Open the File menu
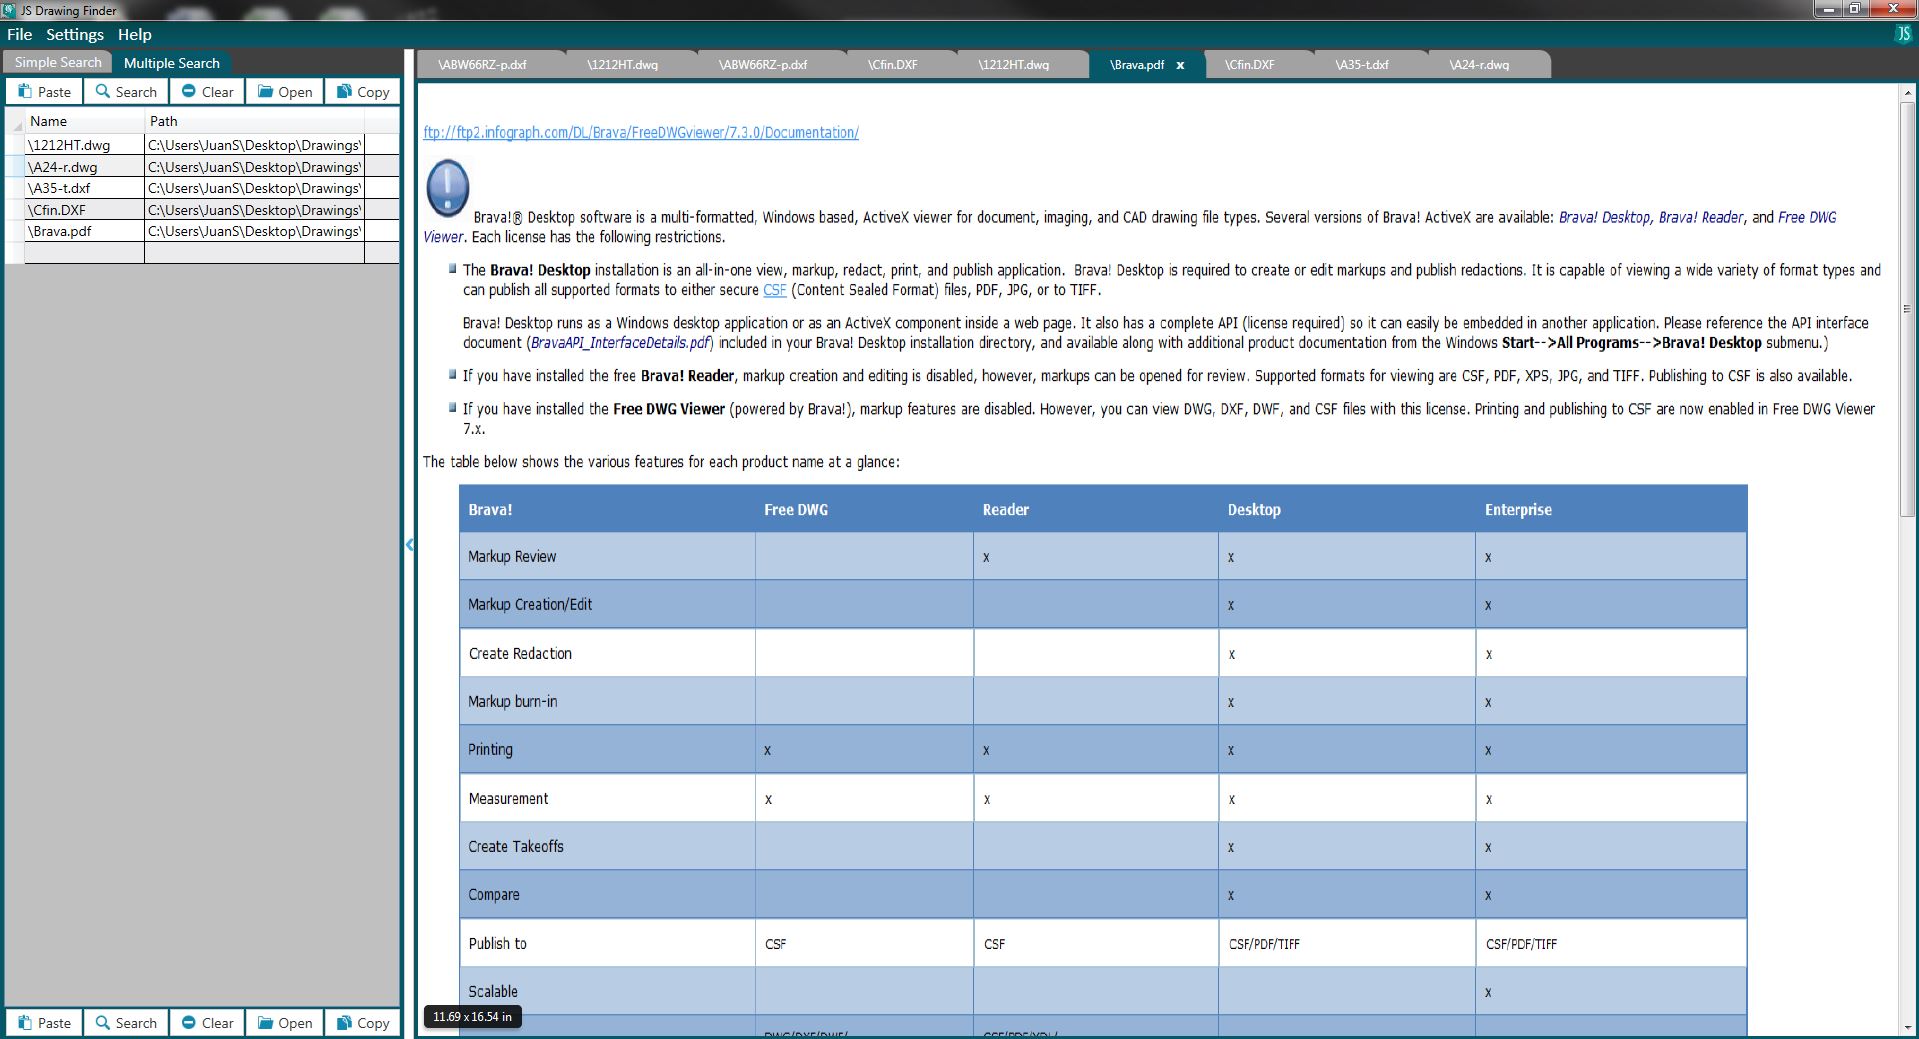This screenshot has width=1919, height=1039. (x=20, y=34)
